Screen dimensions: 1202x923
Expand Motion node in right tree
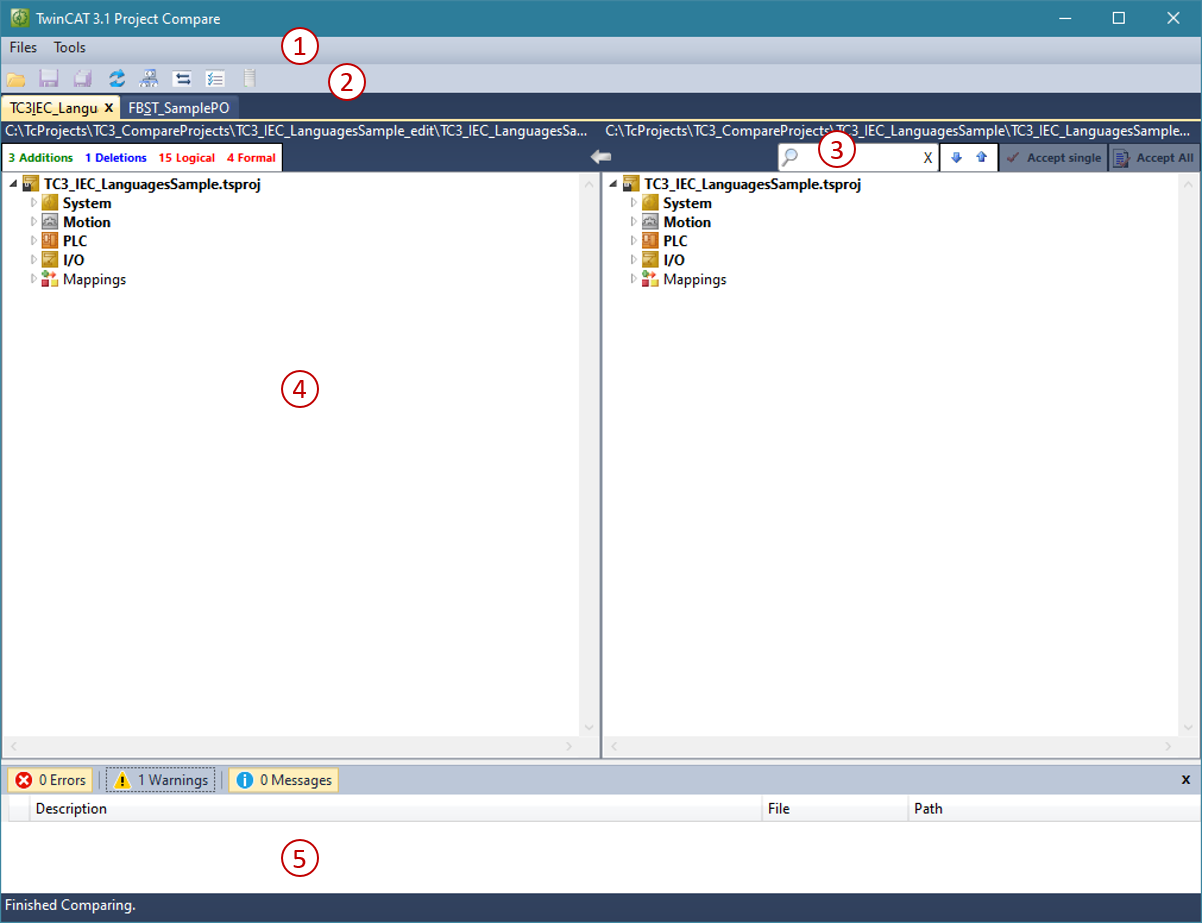pyautogui.click(x=634, y=222)
